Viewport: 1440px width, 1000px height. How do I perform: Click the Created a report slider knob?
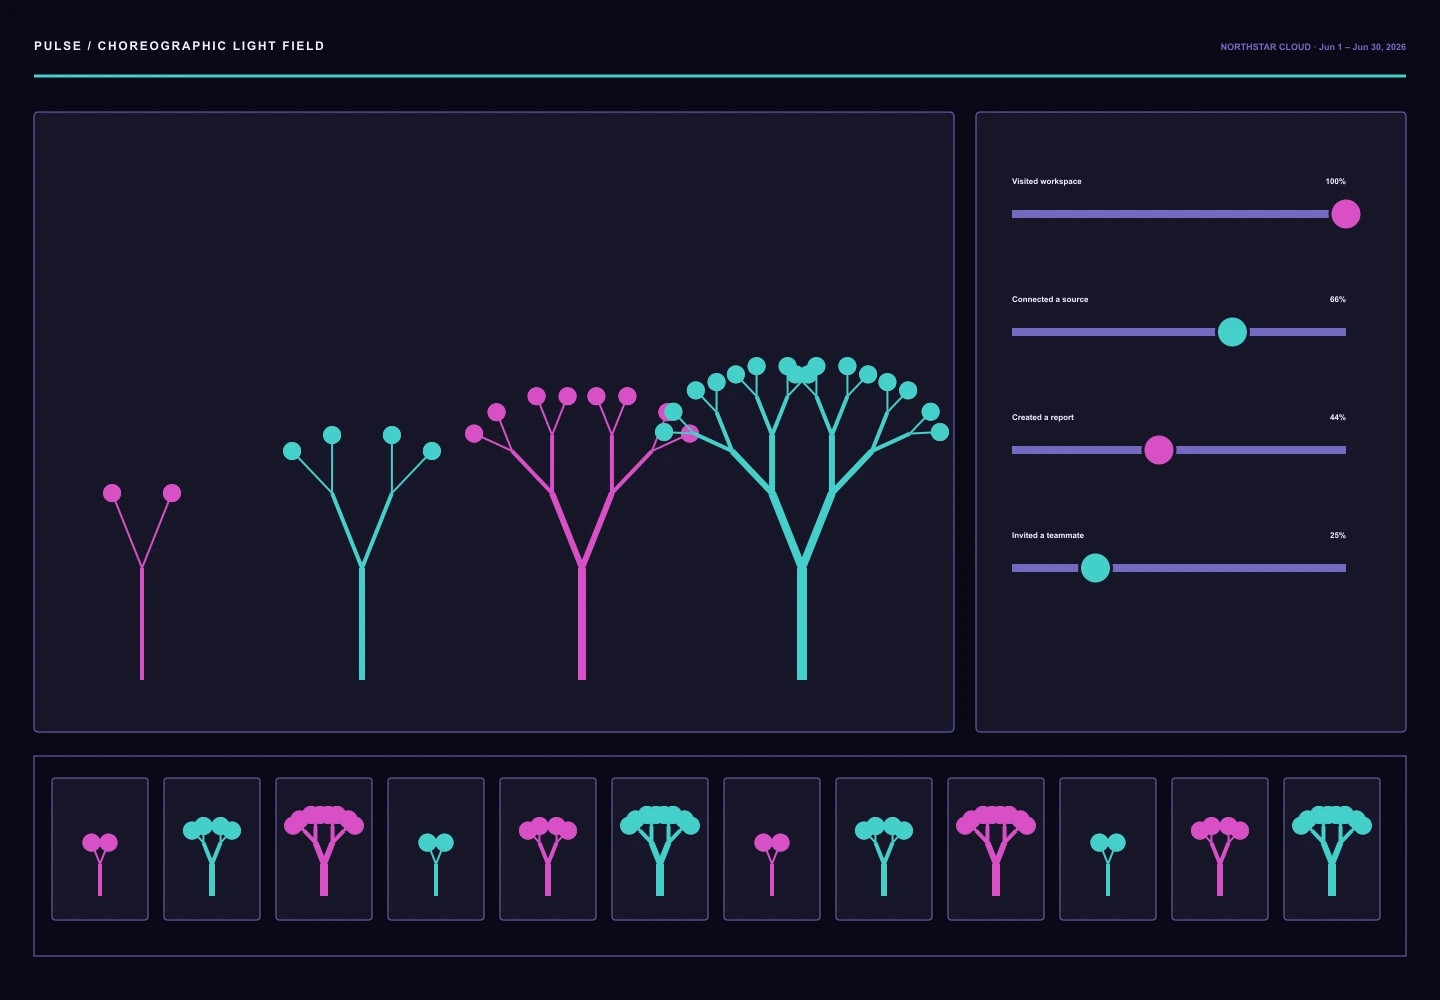click(x=1158, y=450)
